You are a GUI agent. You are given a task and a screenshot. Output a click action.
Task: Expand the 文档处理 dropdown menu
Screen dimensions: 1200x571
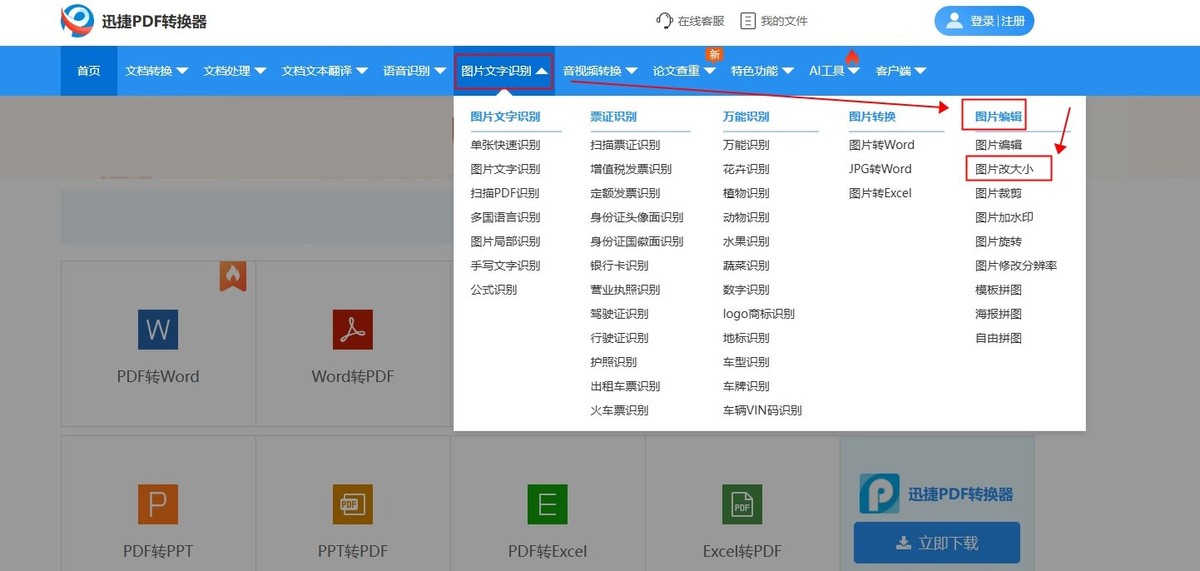(x=234, y=71)
